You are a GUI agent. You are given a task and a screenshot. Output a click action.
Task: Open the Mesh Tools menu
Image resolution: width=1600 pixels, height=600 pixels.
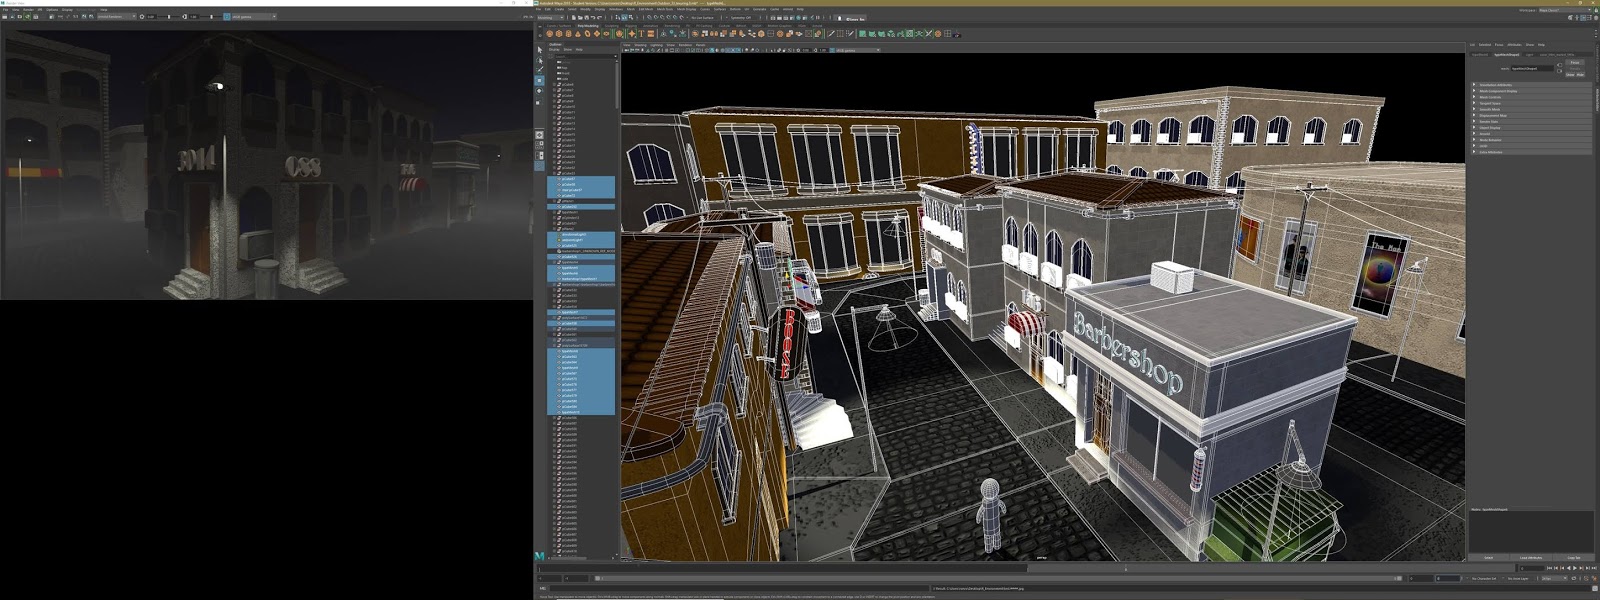[x=665, y=9]
